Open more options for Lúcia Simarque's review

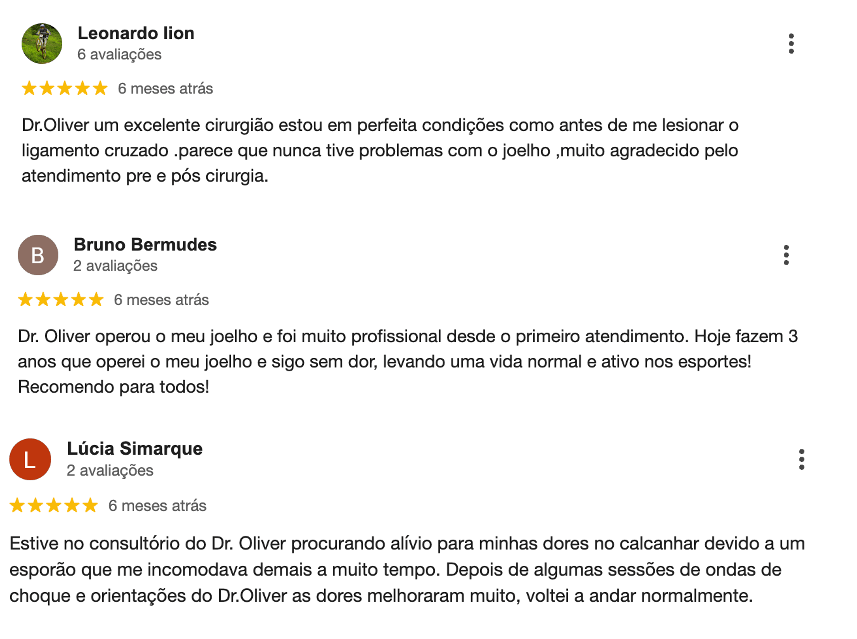pyautogui.click(x=801, y=460)
